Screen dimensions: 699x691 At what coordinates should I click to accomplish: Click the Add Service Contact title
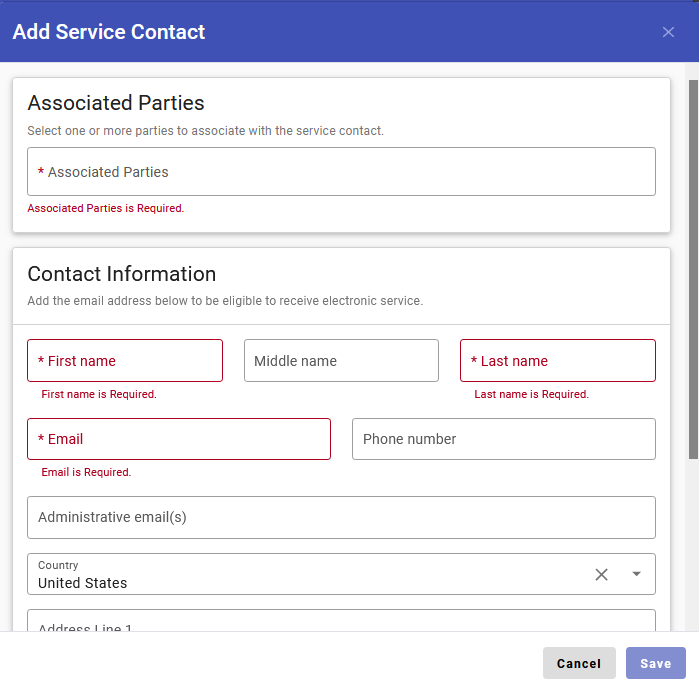tap(109, 32)
